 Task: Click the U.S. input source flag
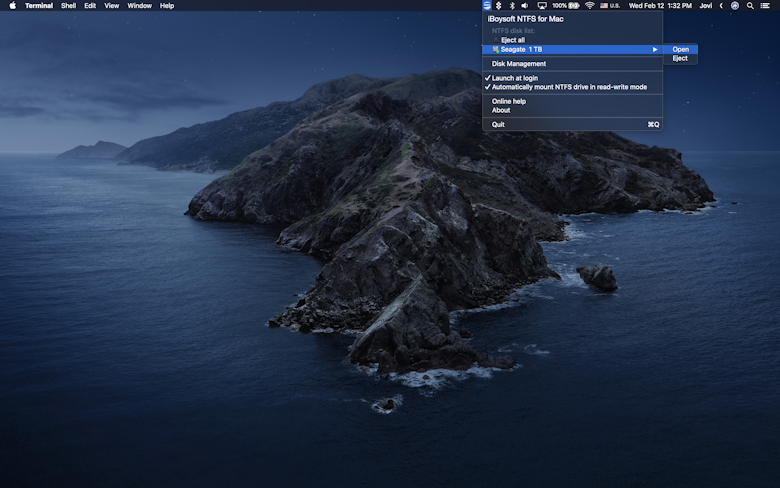tap(610, 5)
